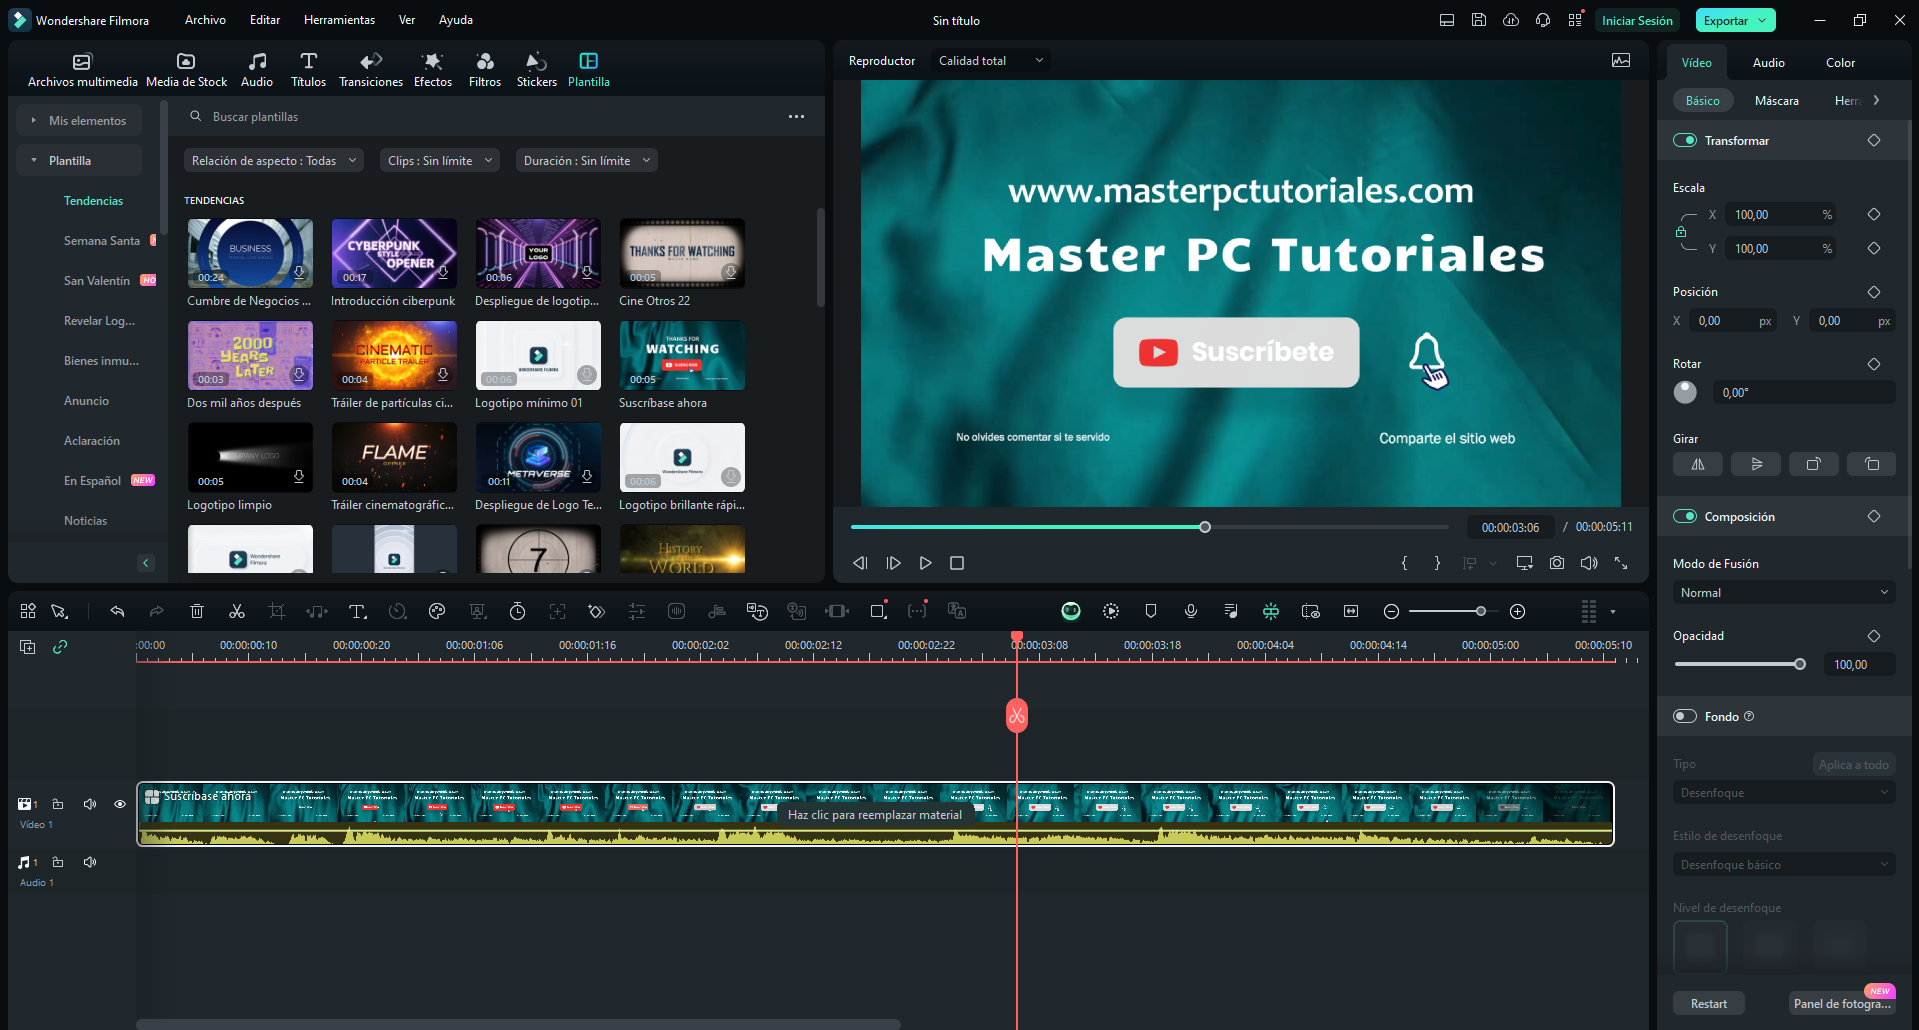Expand Mis elementos tree item
The width and height of the screenshot is (1919, 1030).
33,120
